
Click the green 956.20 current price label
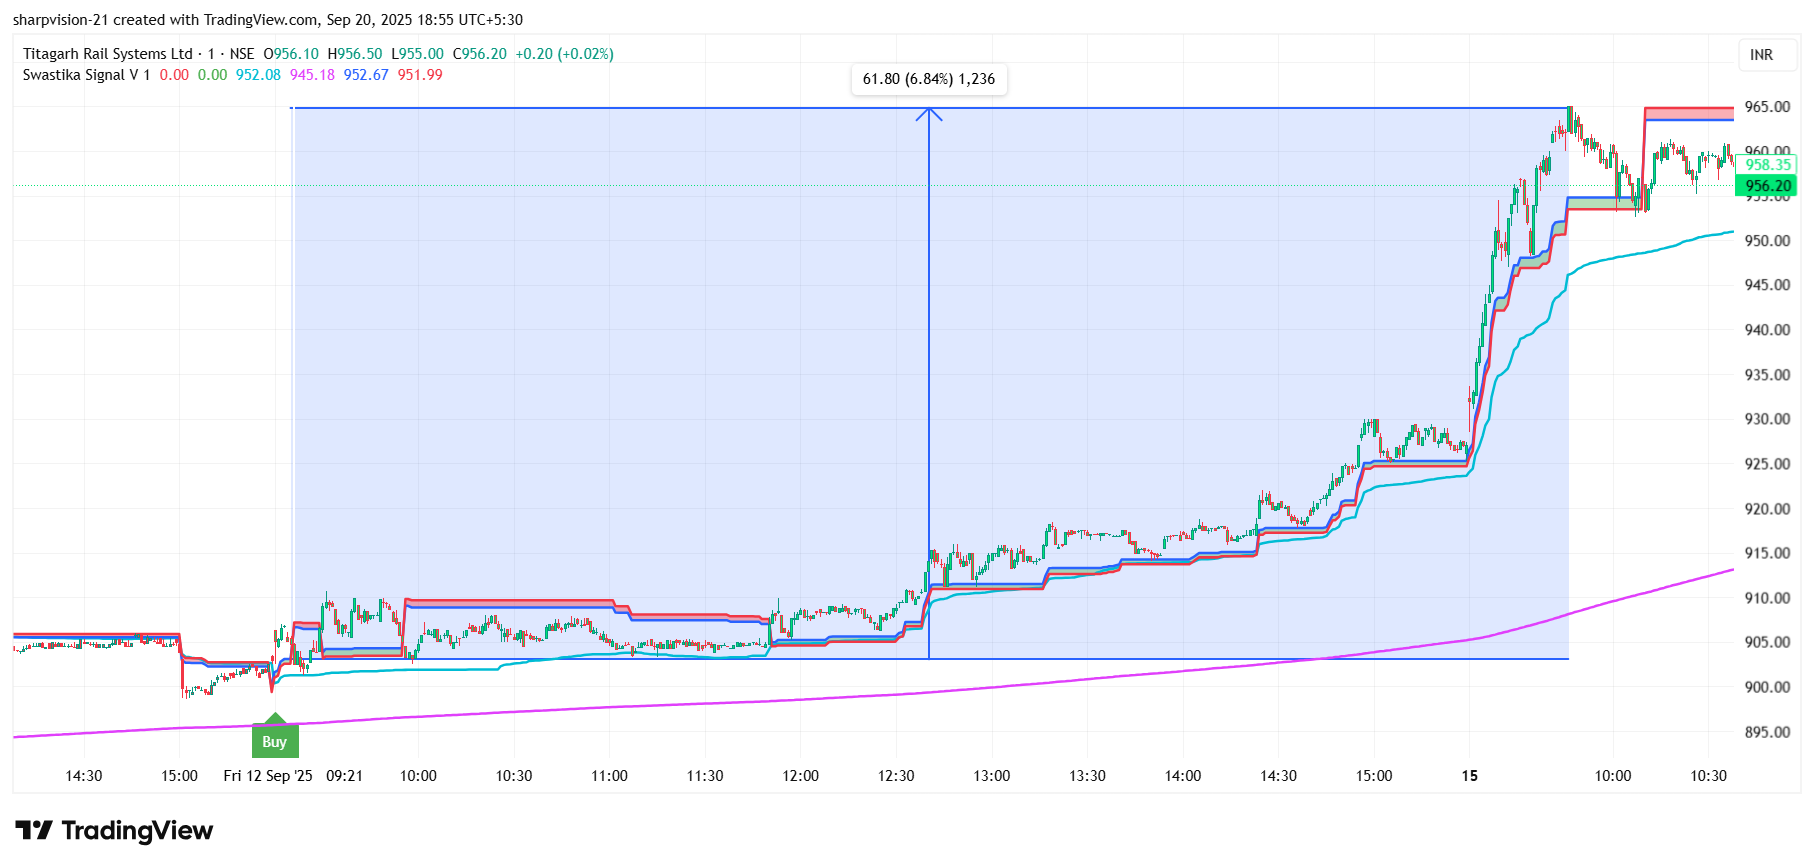click(1767, 186)
